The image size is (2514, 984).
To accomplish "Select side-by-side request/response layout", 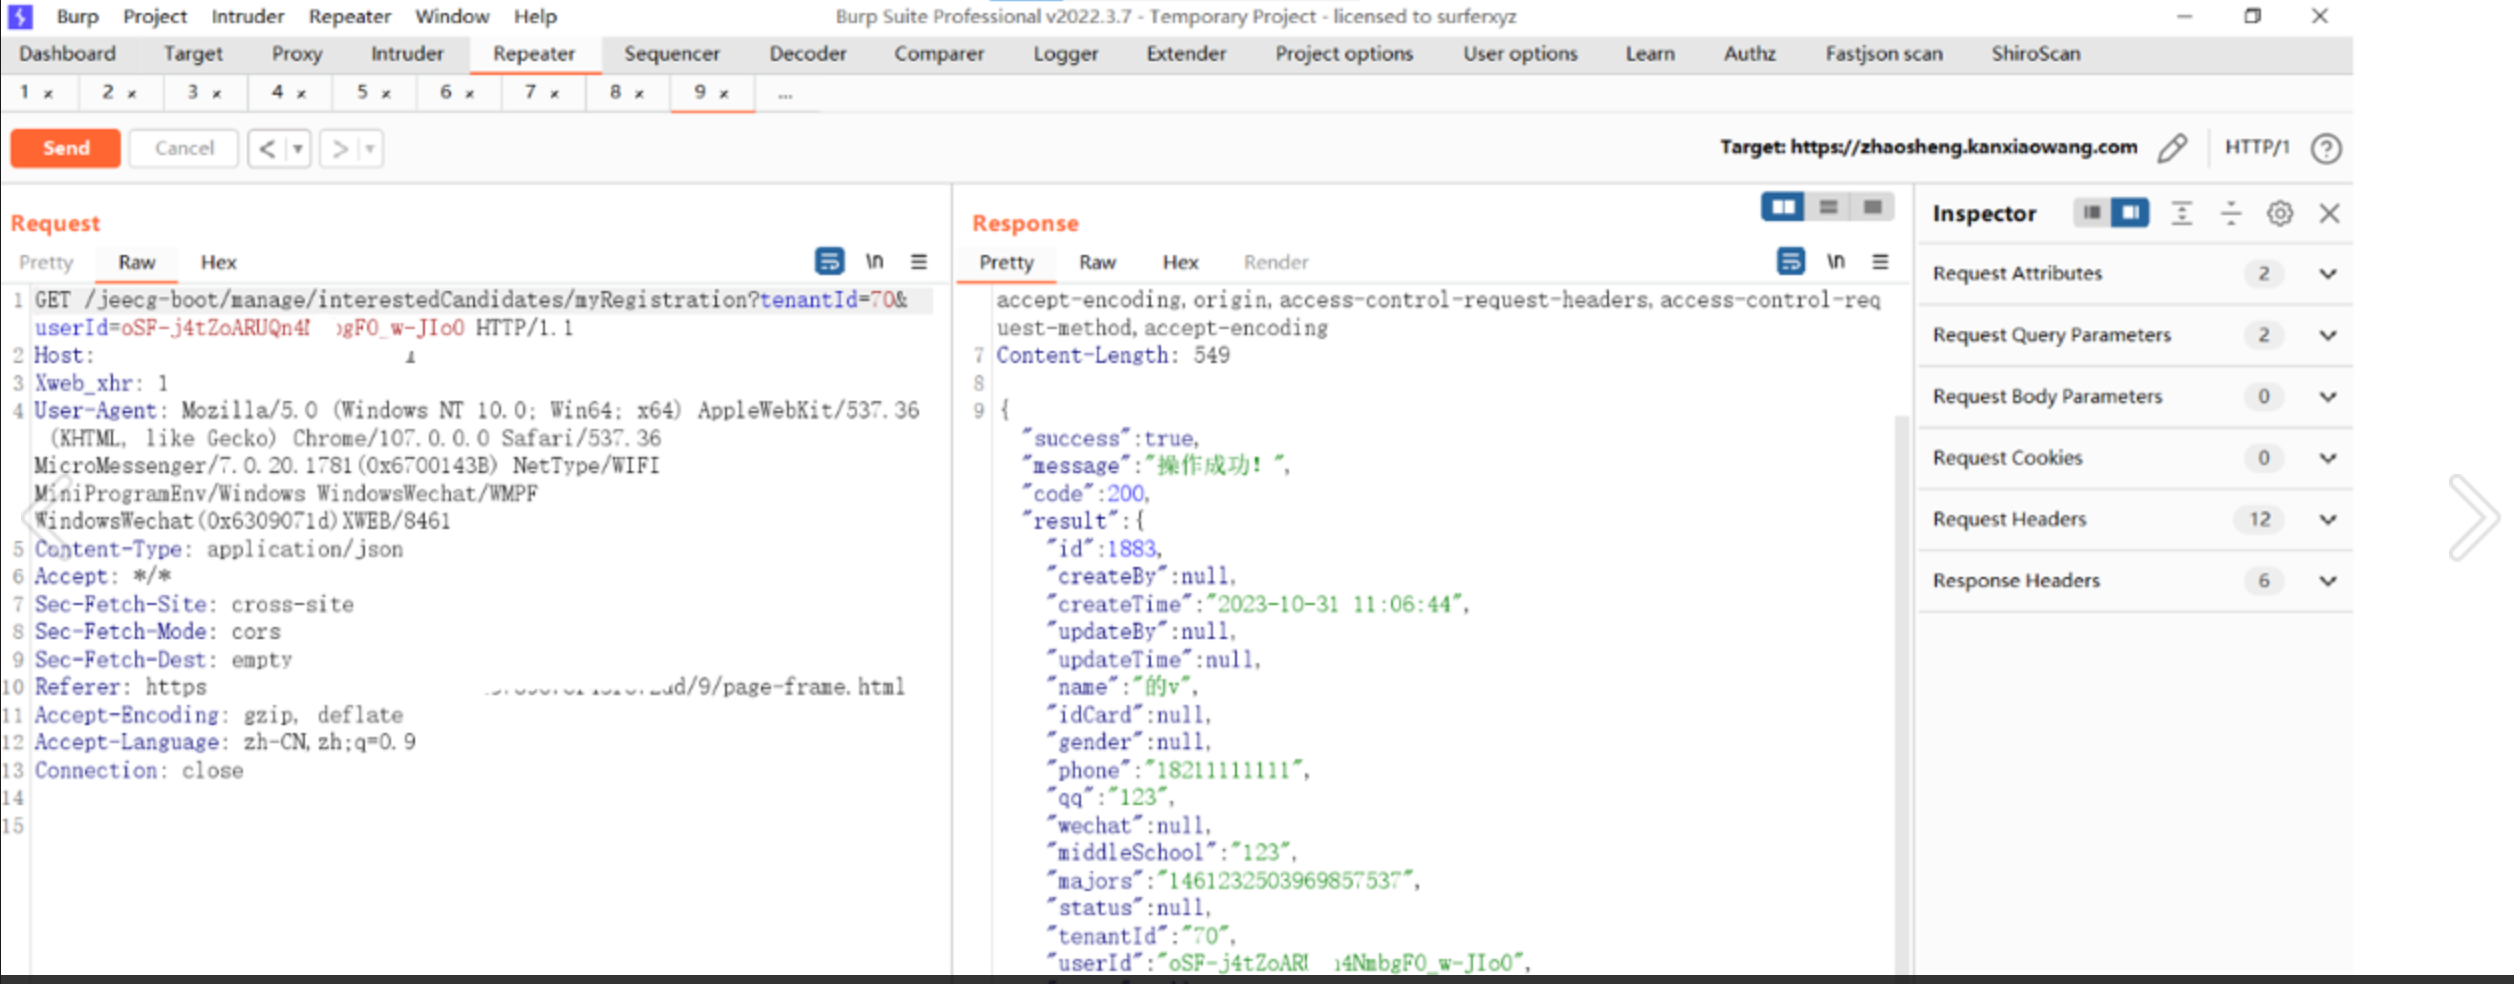I will (1783, 207).
